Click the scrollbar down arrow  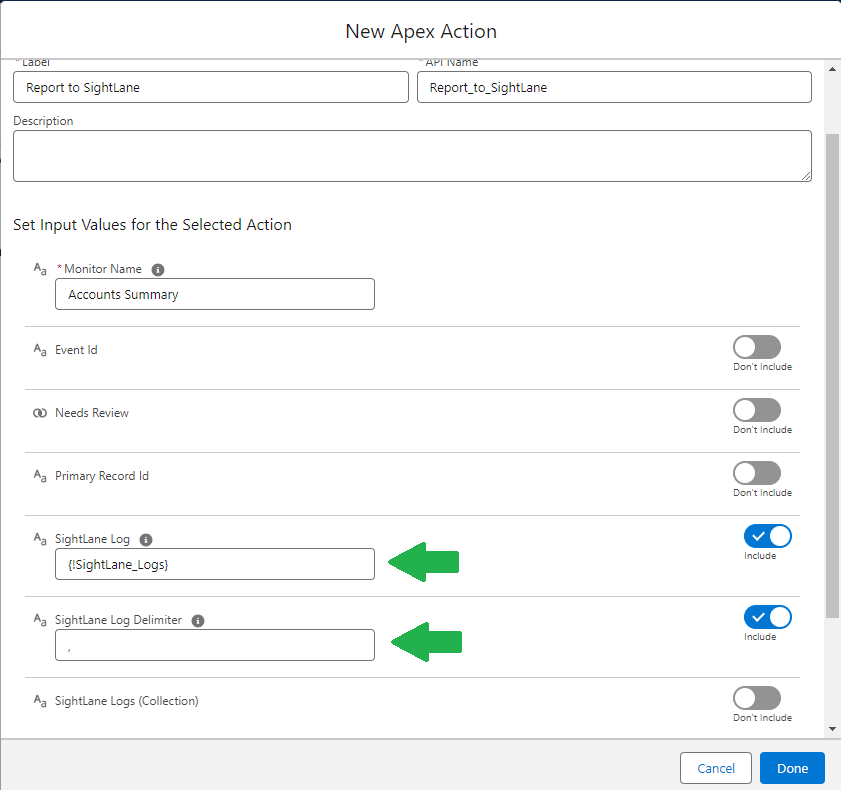click(832, 728)
